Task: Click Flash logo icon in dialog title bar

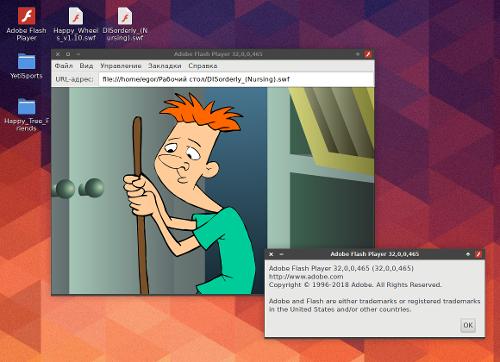Action: [479, 254]
